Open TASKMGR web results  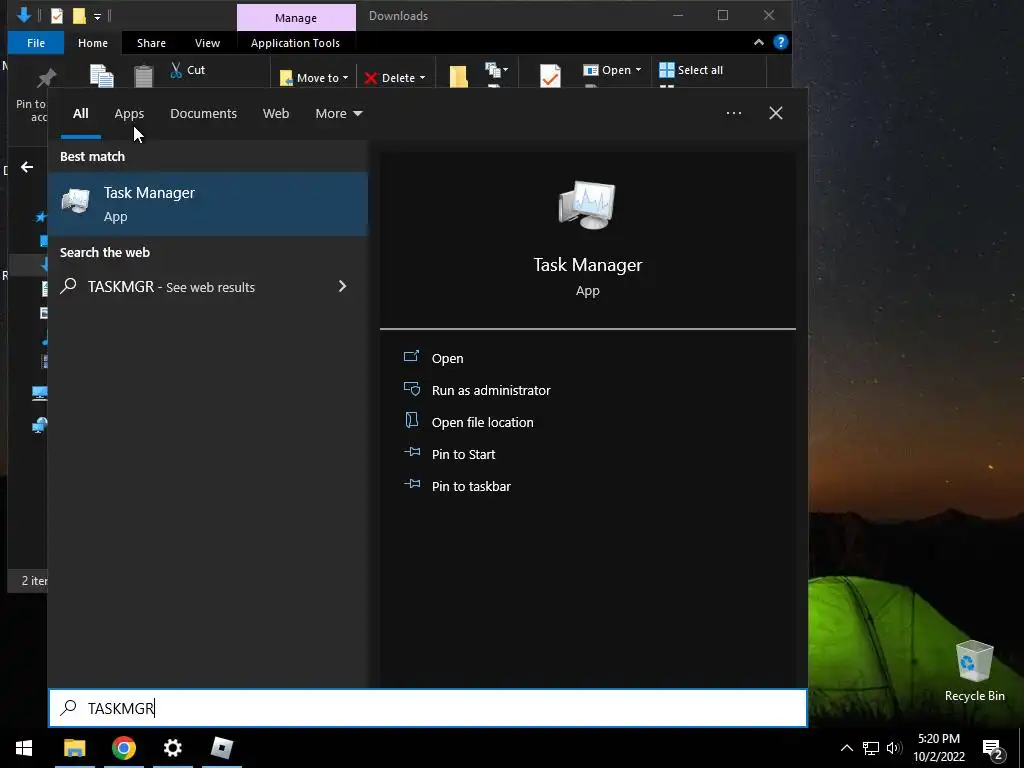click(x=208, y=287)
